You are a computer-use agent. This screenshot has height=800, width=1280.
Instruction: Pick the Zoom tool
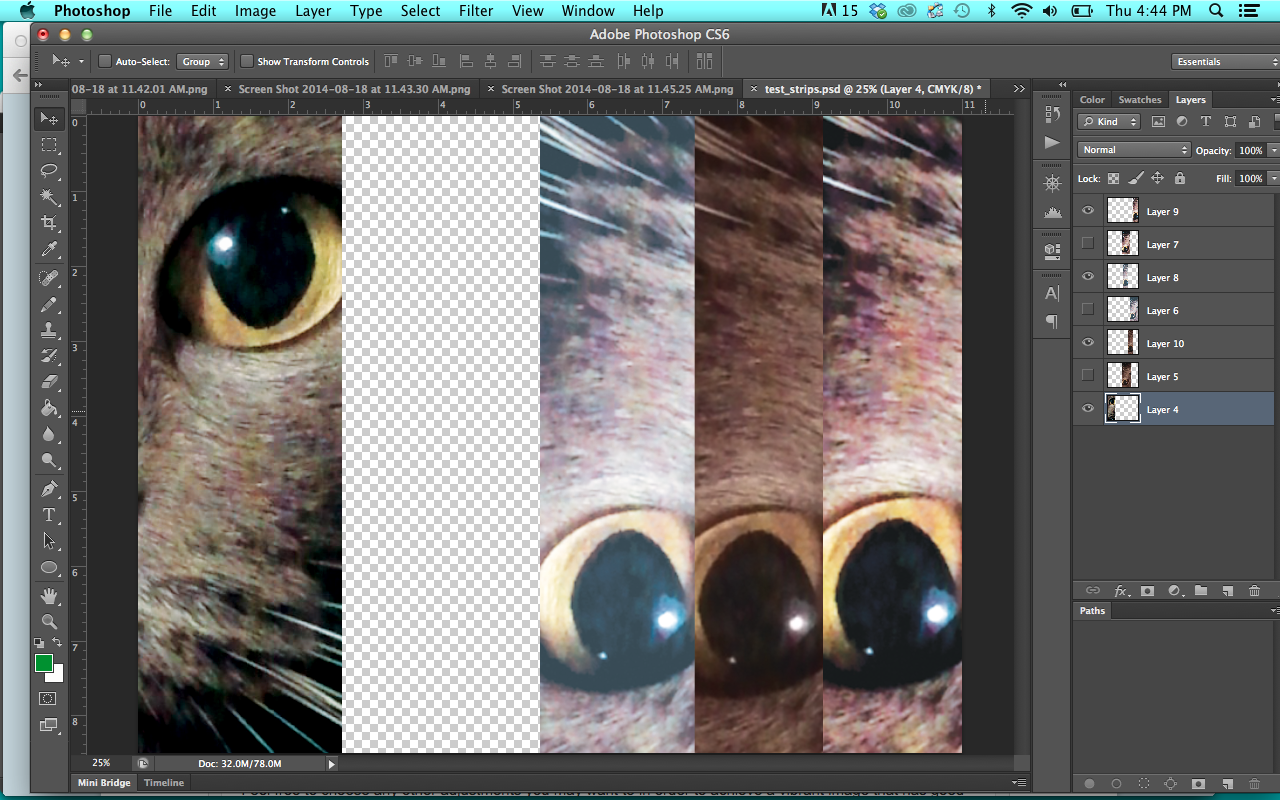pos(49,619)
